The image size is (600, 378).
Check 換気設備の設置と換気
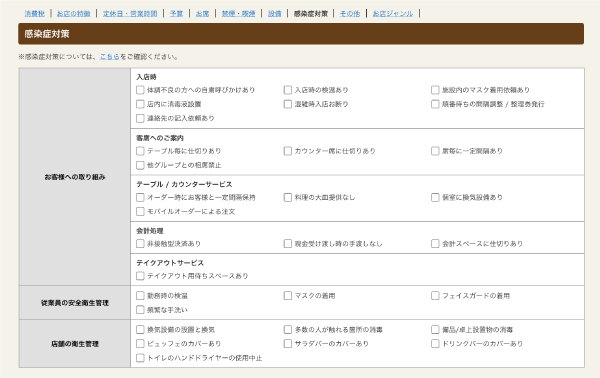click(x=140, y=329)
